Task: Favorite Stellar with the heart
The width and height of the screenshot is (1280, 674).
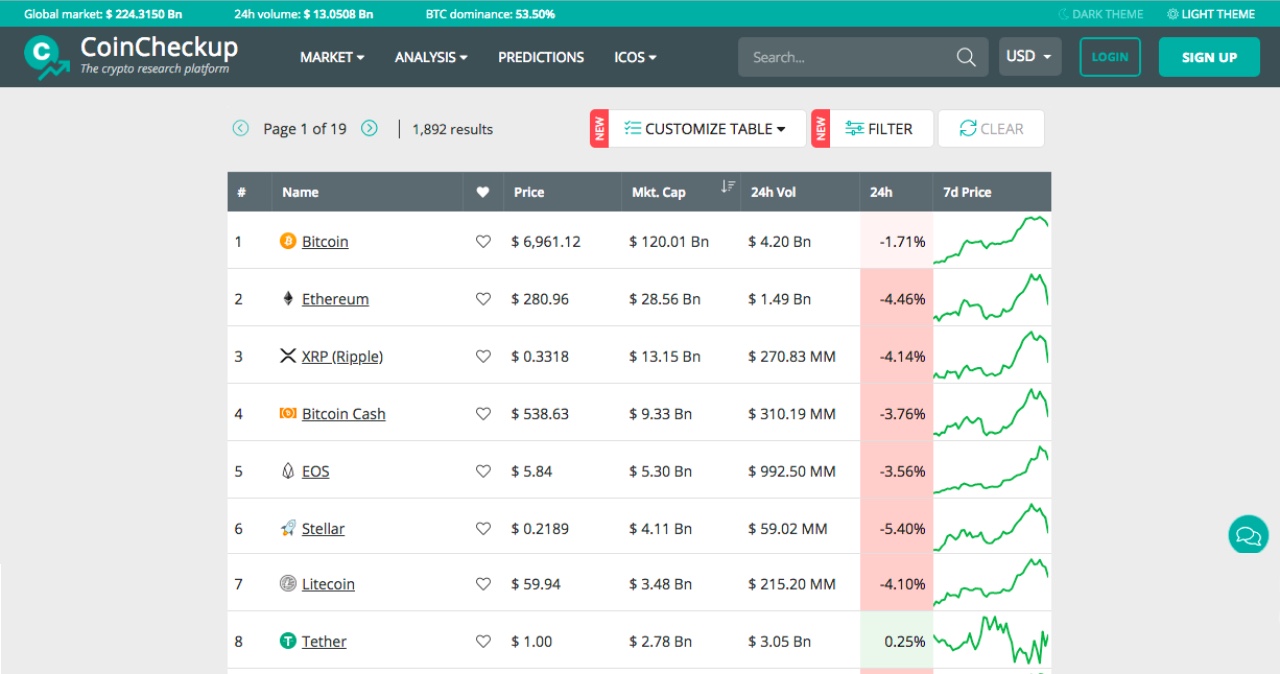Action: [483, 528]
